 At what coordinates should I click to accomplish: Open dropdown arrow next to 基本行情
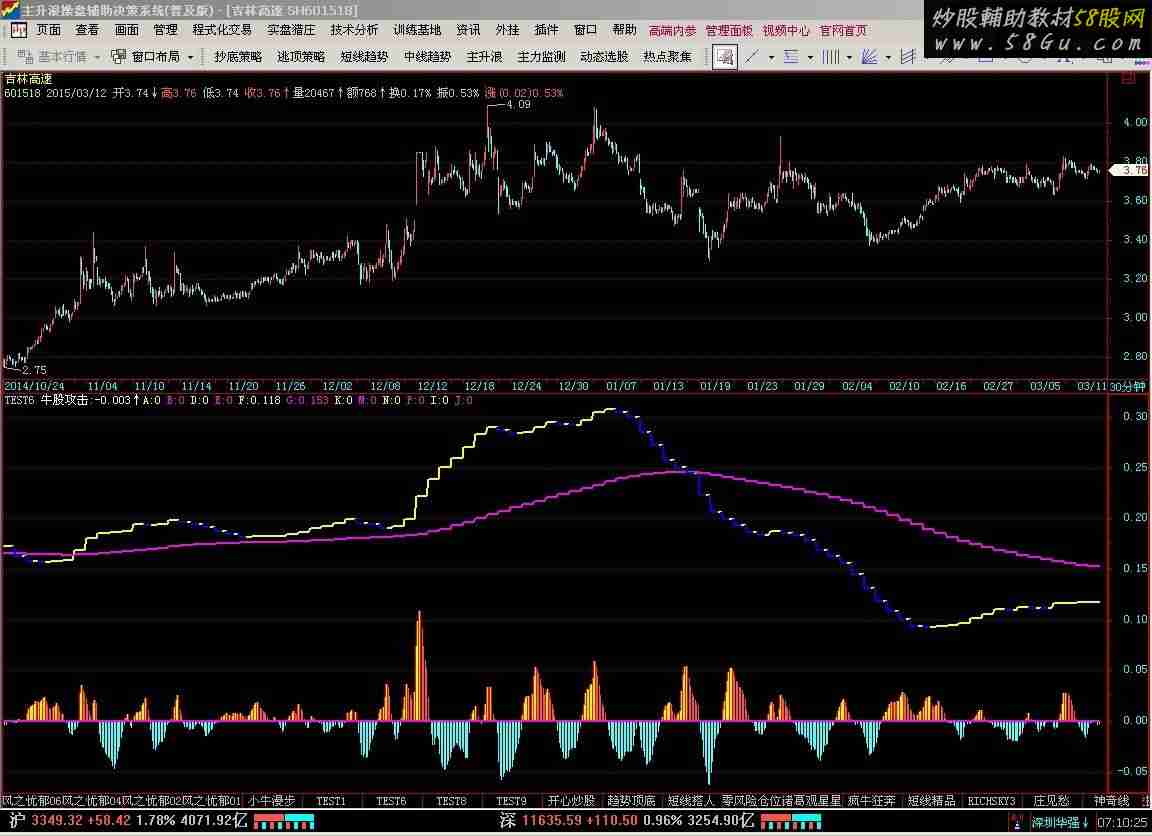(96, 57)
